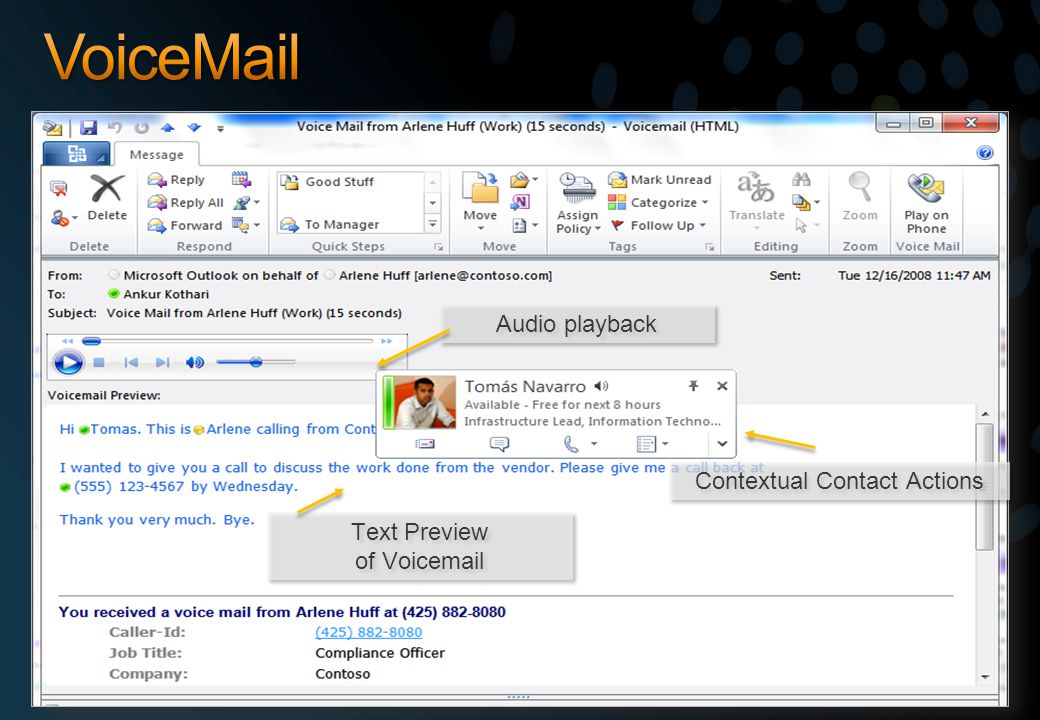This screenshot has width=1040, height=720.
Task: Open the More respond actions dropdown
Action: 245,225
